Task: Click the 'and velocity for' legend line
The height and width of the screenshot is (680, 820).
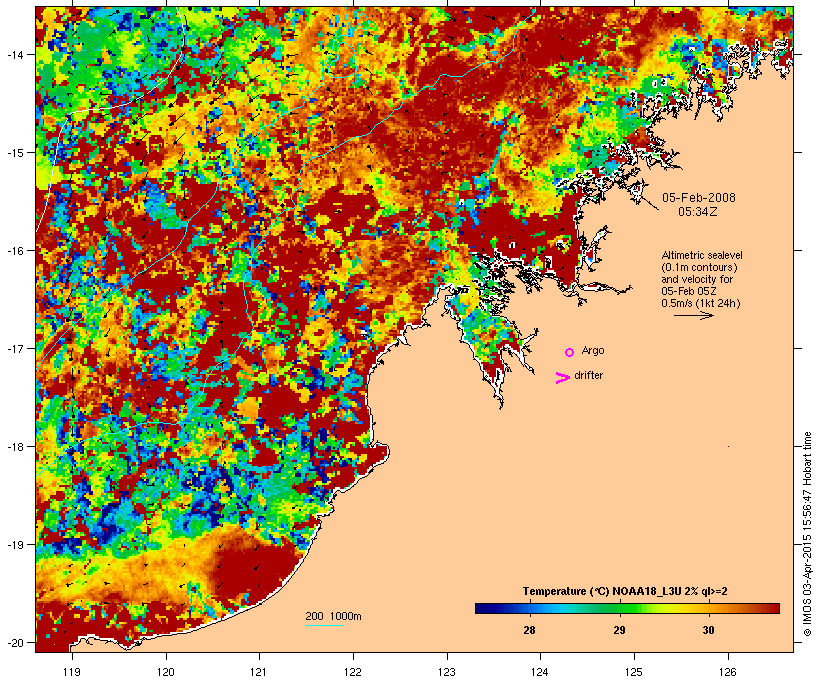Action: (697, 279)
